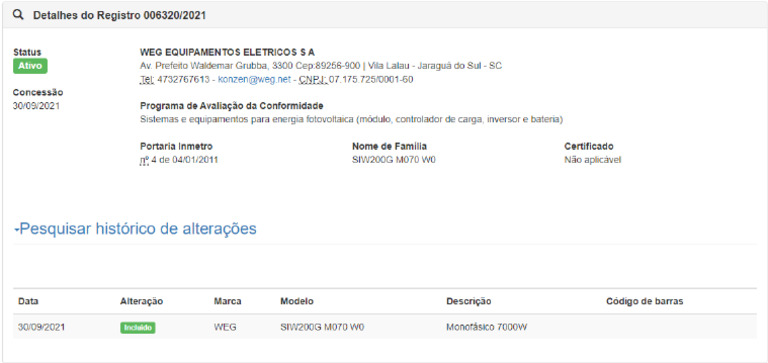Click the Concessão date 30/09/2021
The height and width of the screenshot is (363, 768).
[37, 105]
